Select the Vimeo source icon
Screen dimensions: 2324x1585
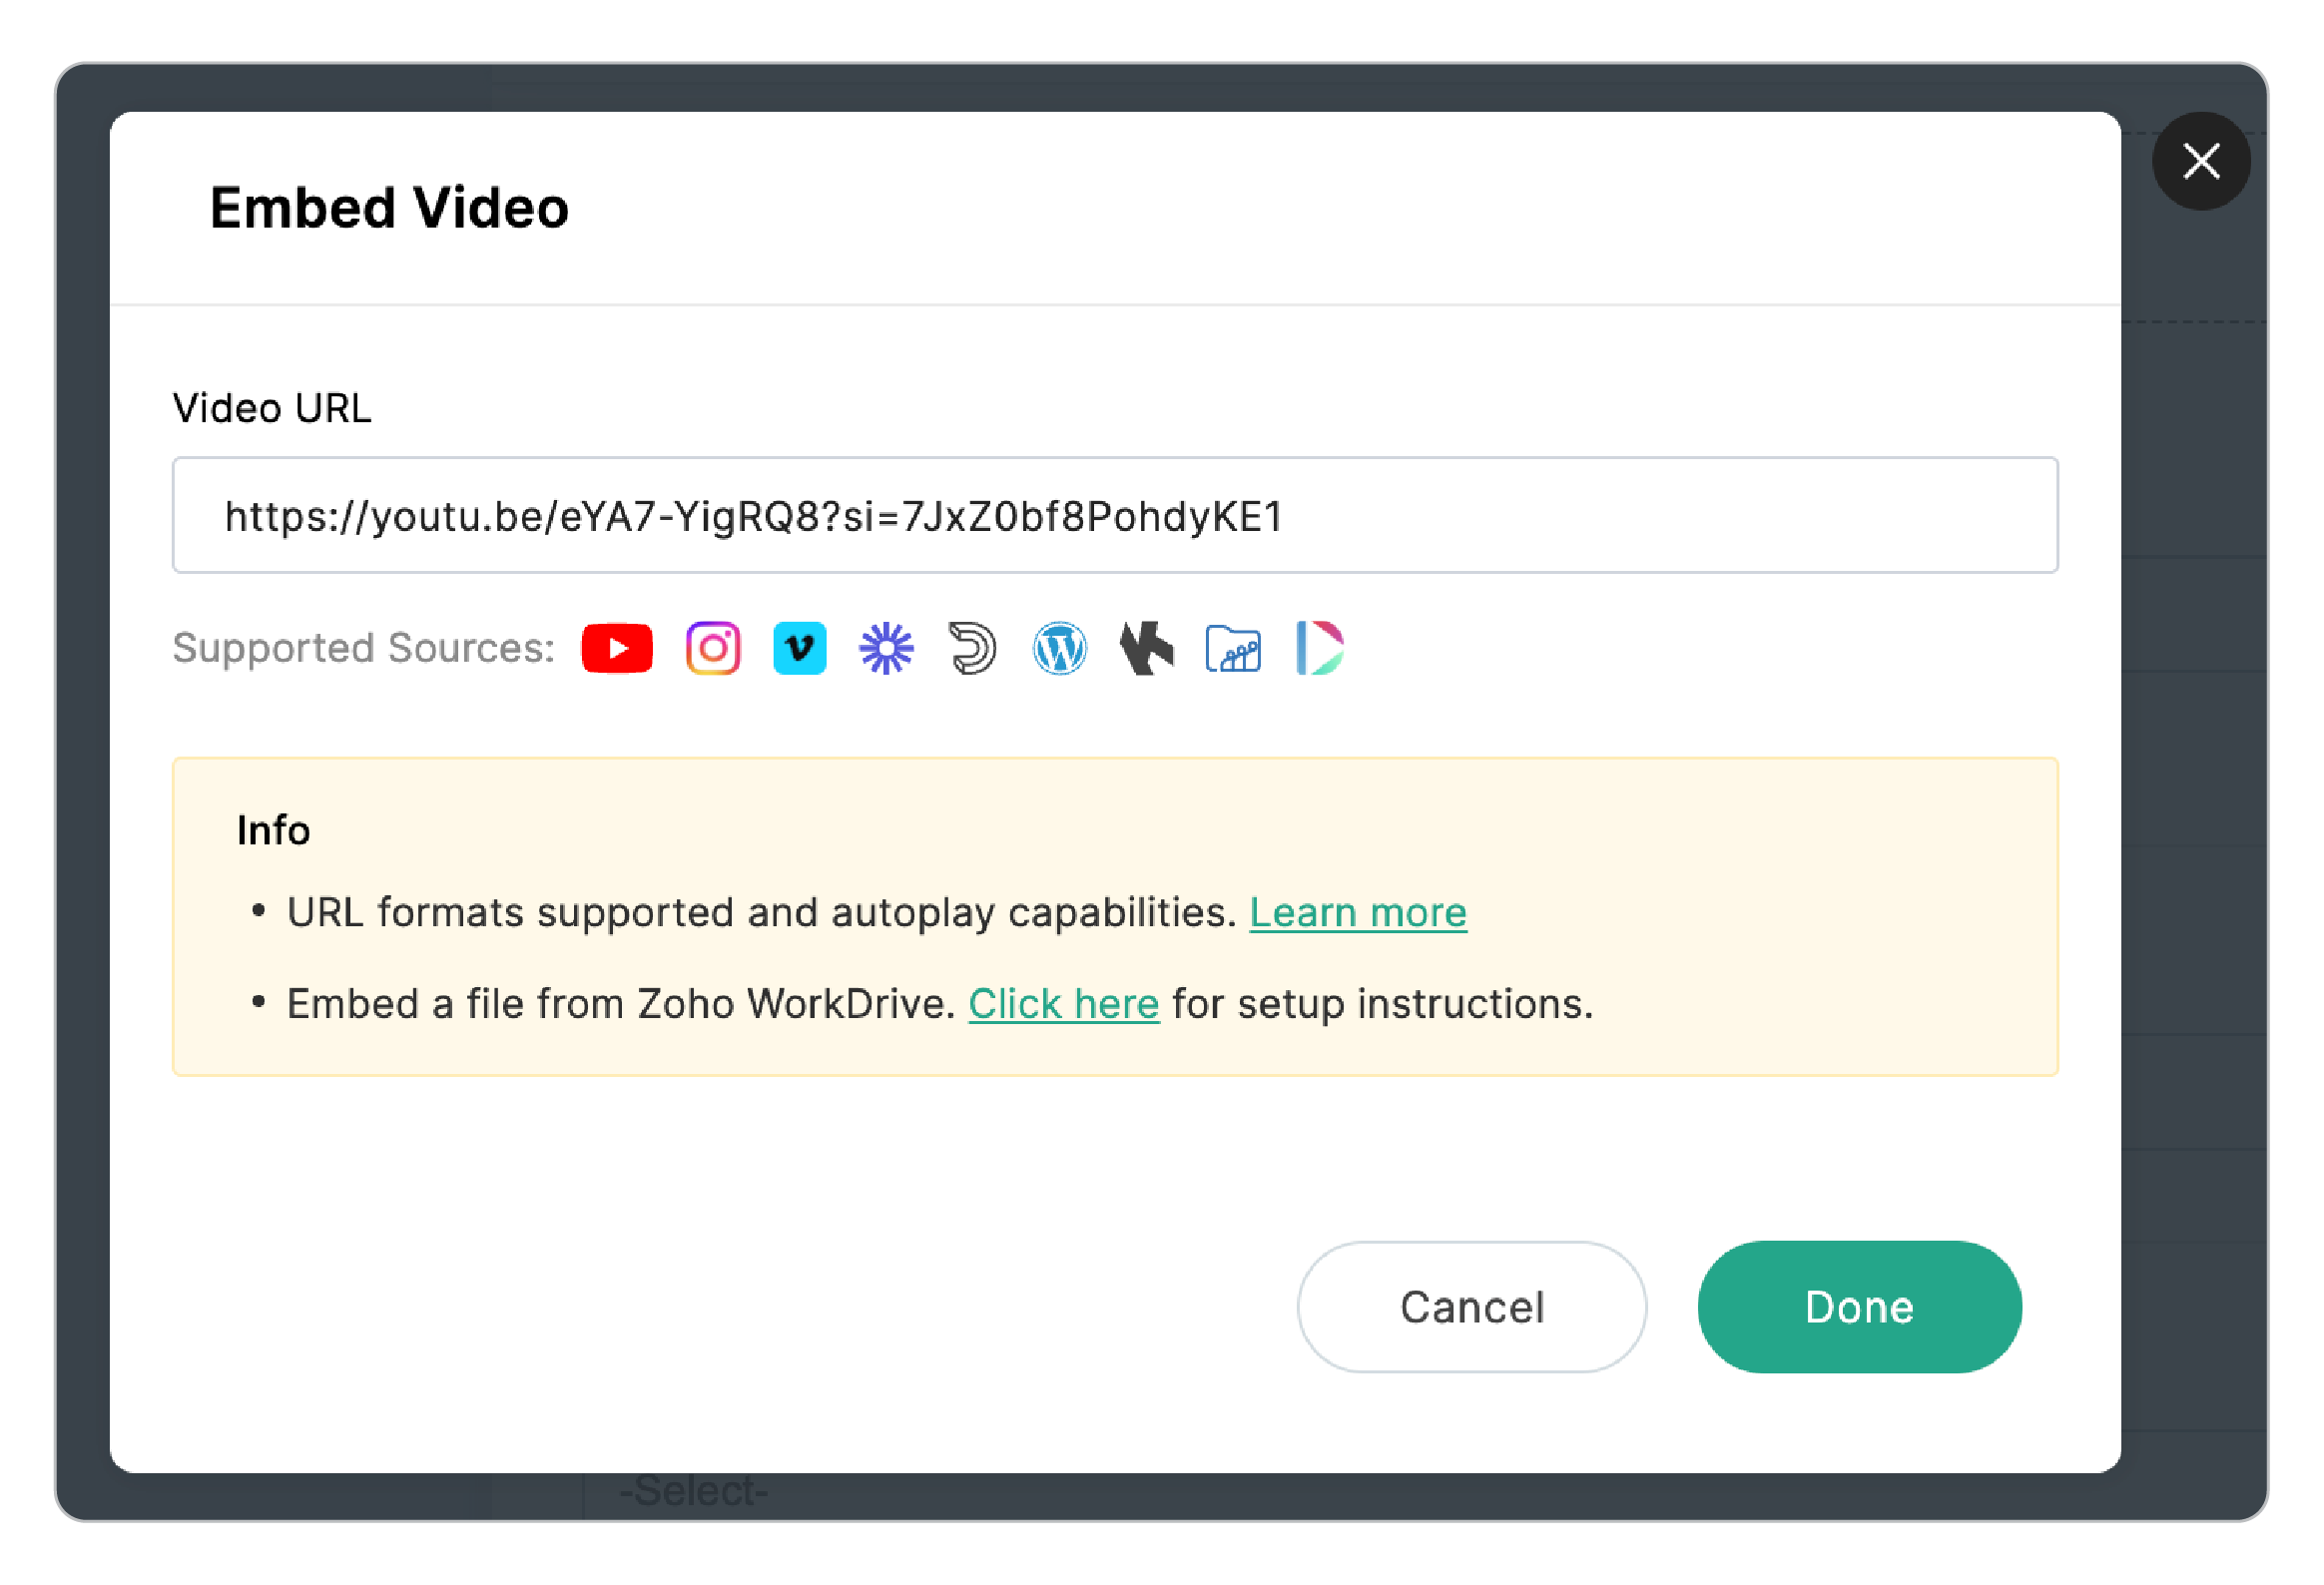tap(800, 649)
